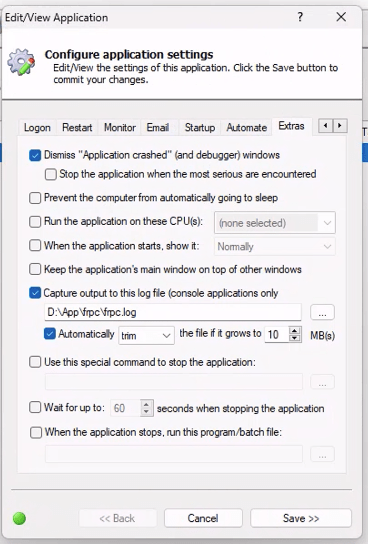Open the Normally show-window dropdown
This screenshot has height=544, width=368.
tap(275, 247)
